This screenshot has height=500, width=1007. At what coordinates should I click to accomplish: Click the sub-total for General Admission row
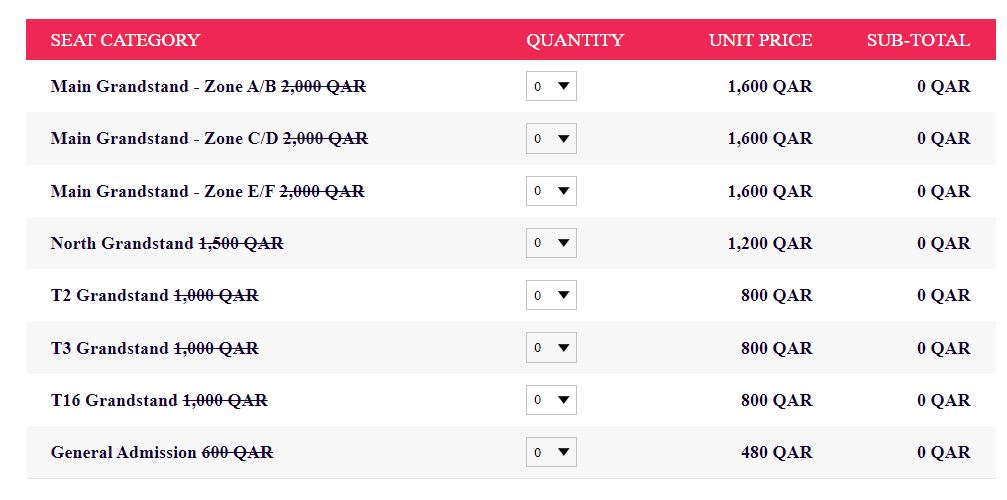(x=943, y=452)
